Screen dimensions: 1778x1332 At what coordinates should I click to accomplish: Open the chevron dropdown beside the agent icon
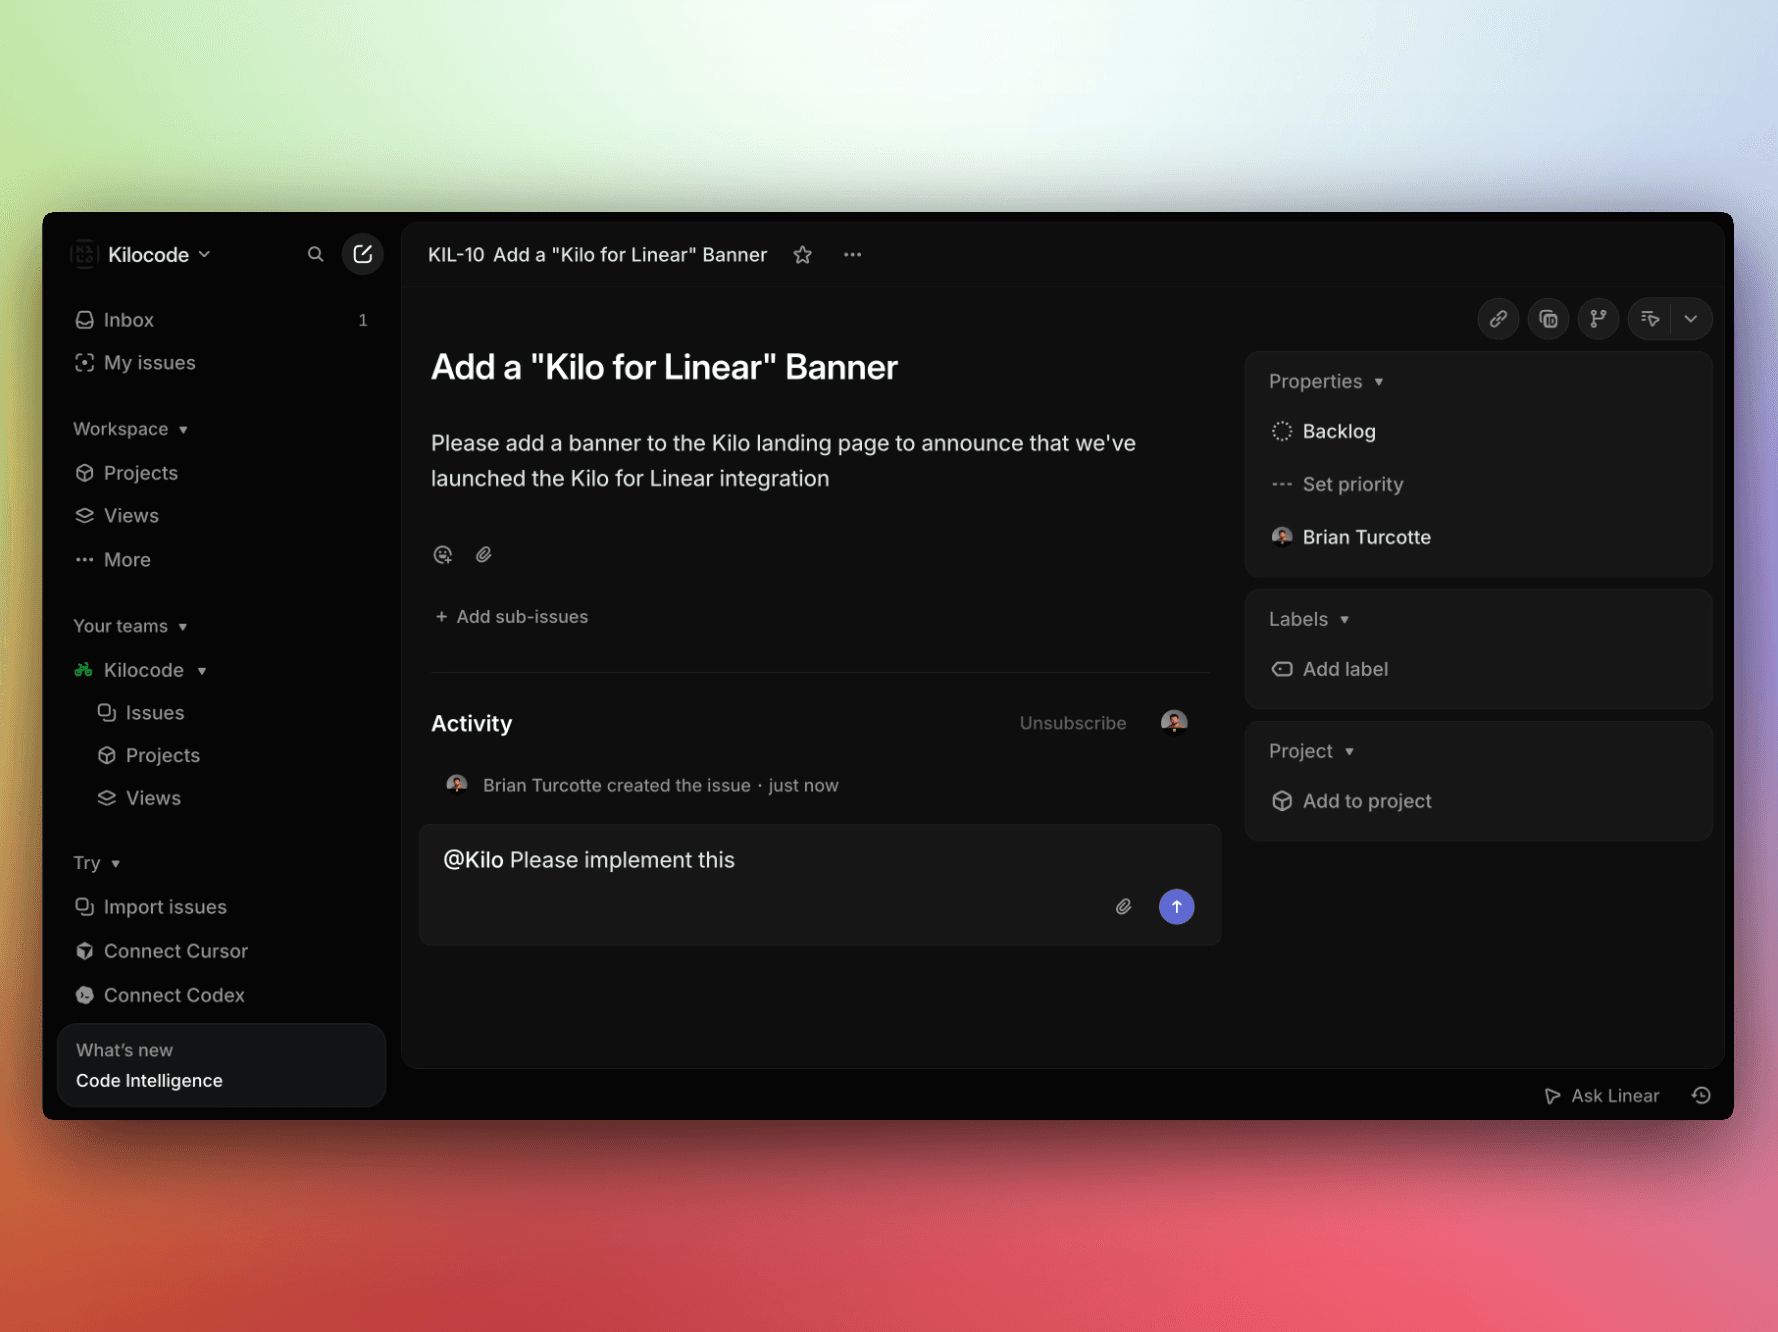point(1691,319)
